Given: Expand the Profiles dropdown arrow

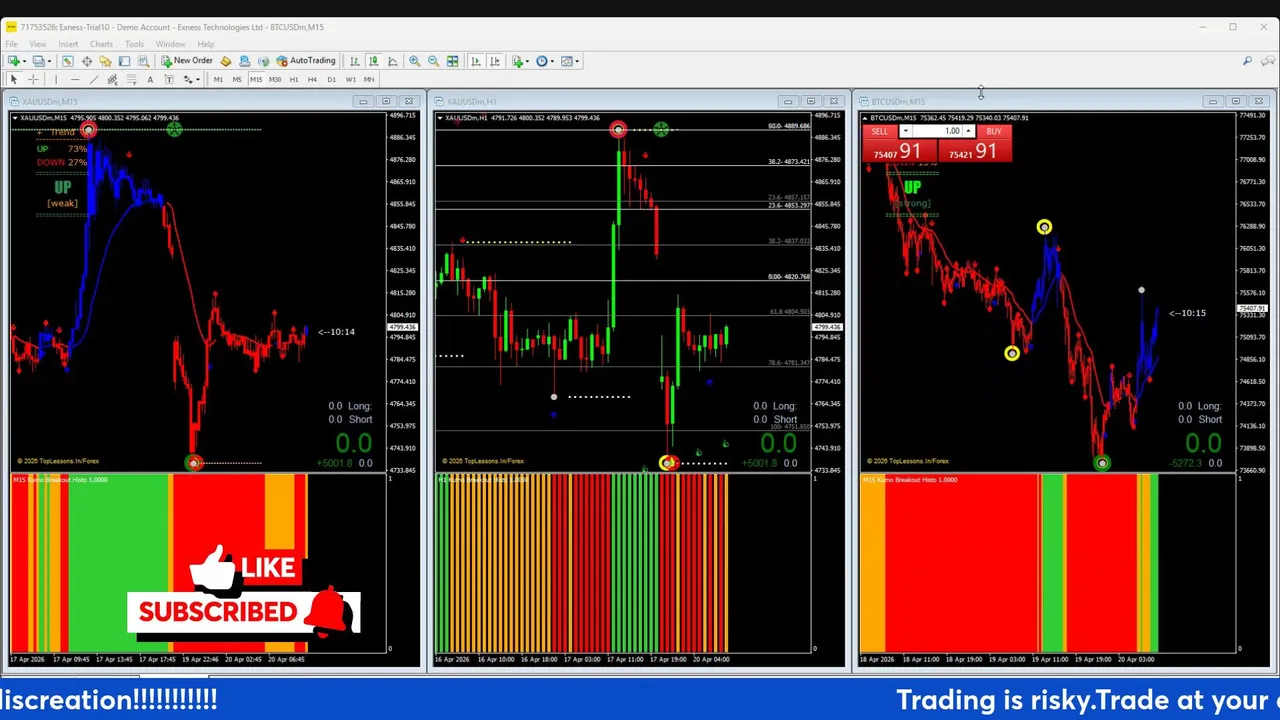Looking at the screenshot, I should point(49,61).
